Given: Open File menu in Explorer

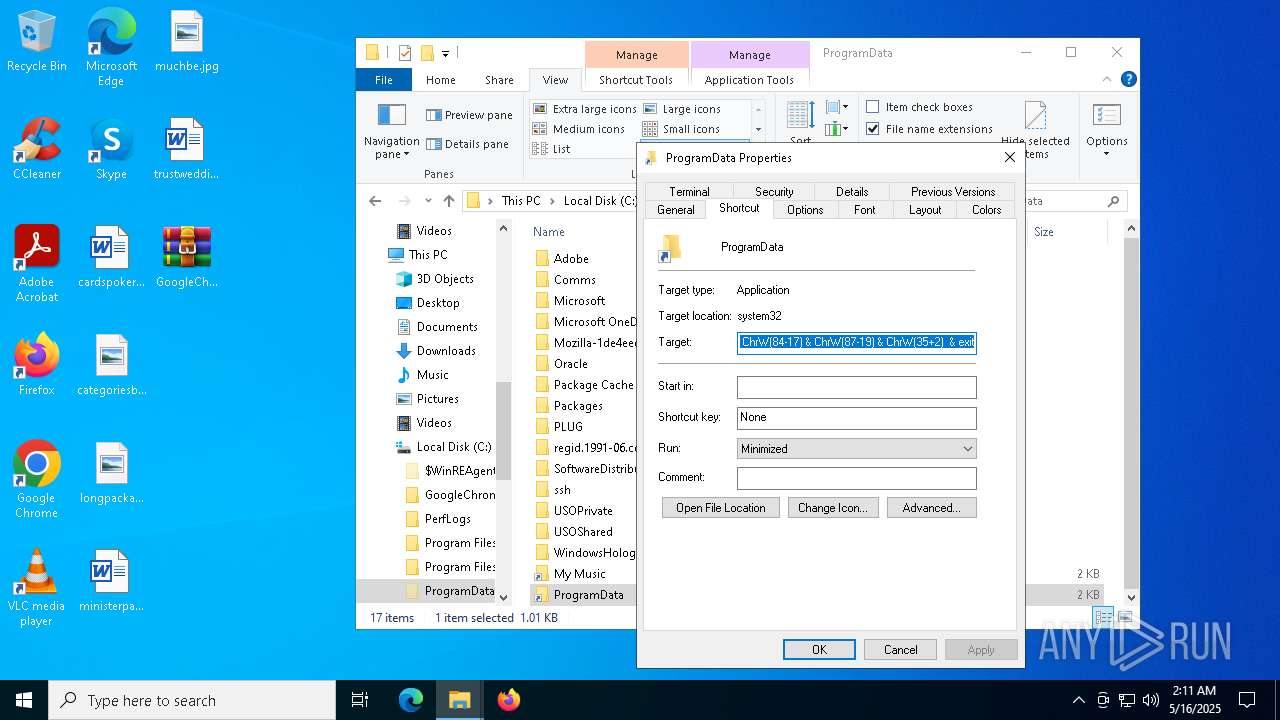Looking at the screenshot, I should click(384, 80).
